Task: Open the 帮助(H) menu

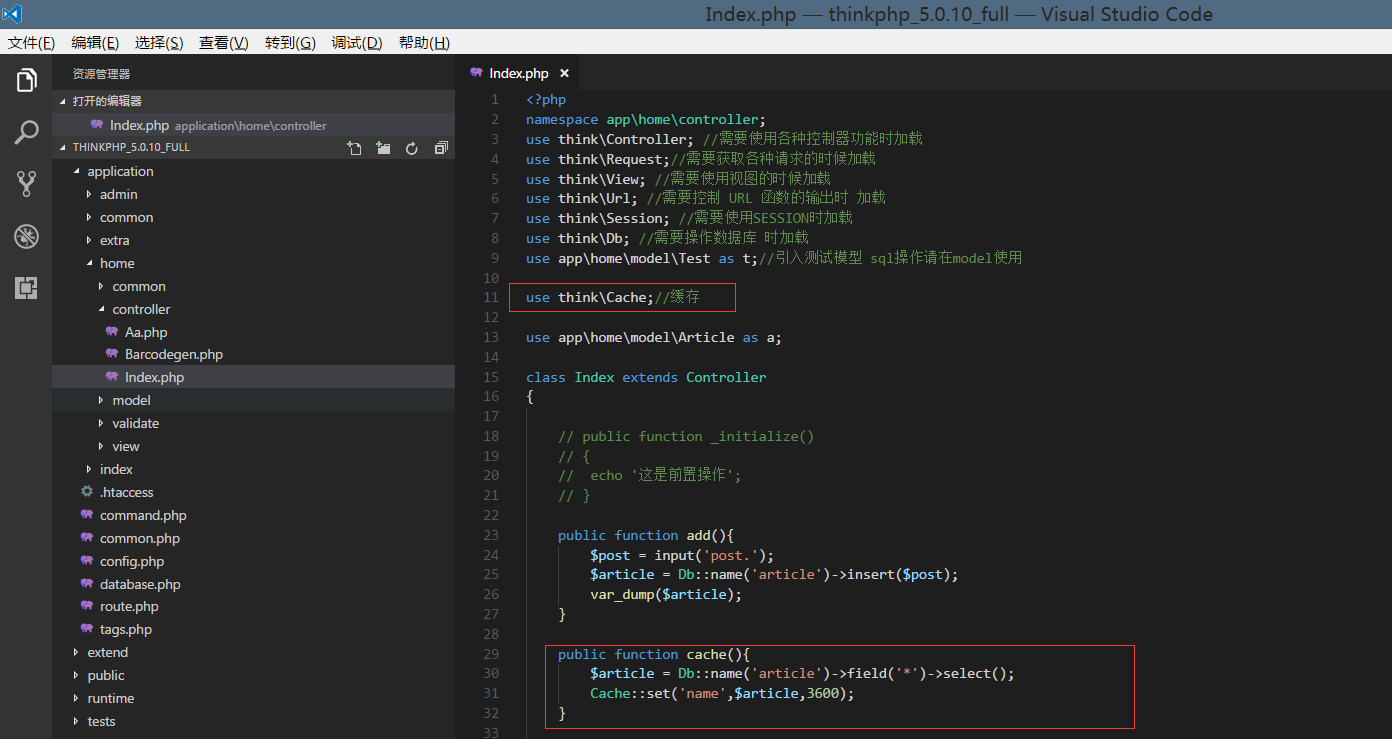Action: coord(424,42)
